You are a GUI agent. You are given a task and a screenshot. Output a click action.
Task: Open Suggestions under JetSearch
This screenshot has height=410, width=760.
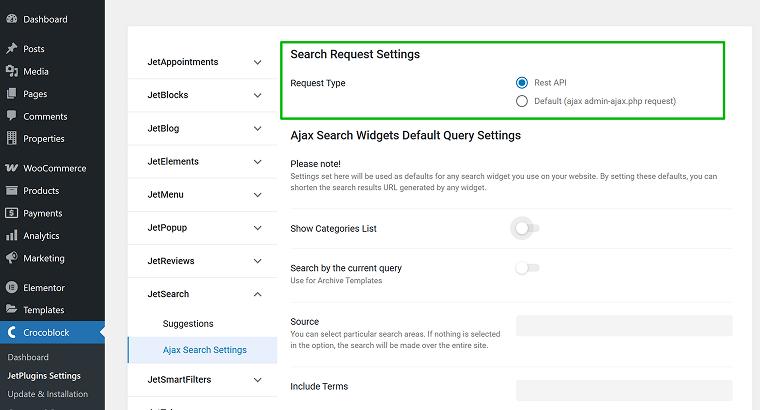[x=188, y=324]
